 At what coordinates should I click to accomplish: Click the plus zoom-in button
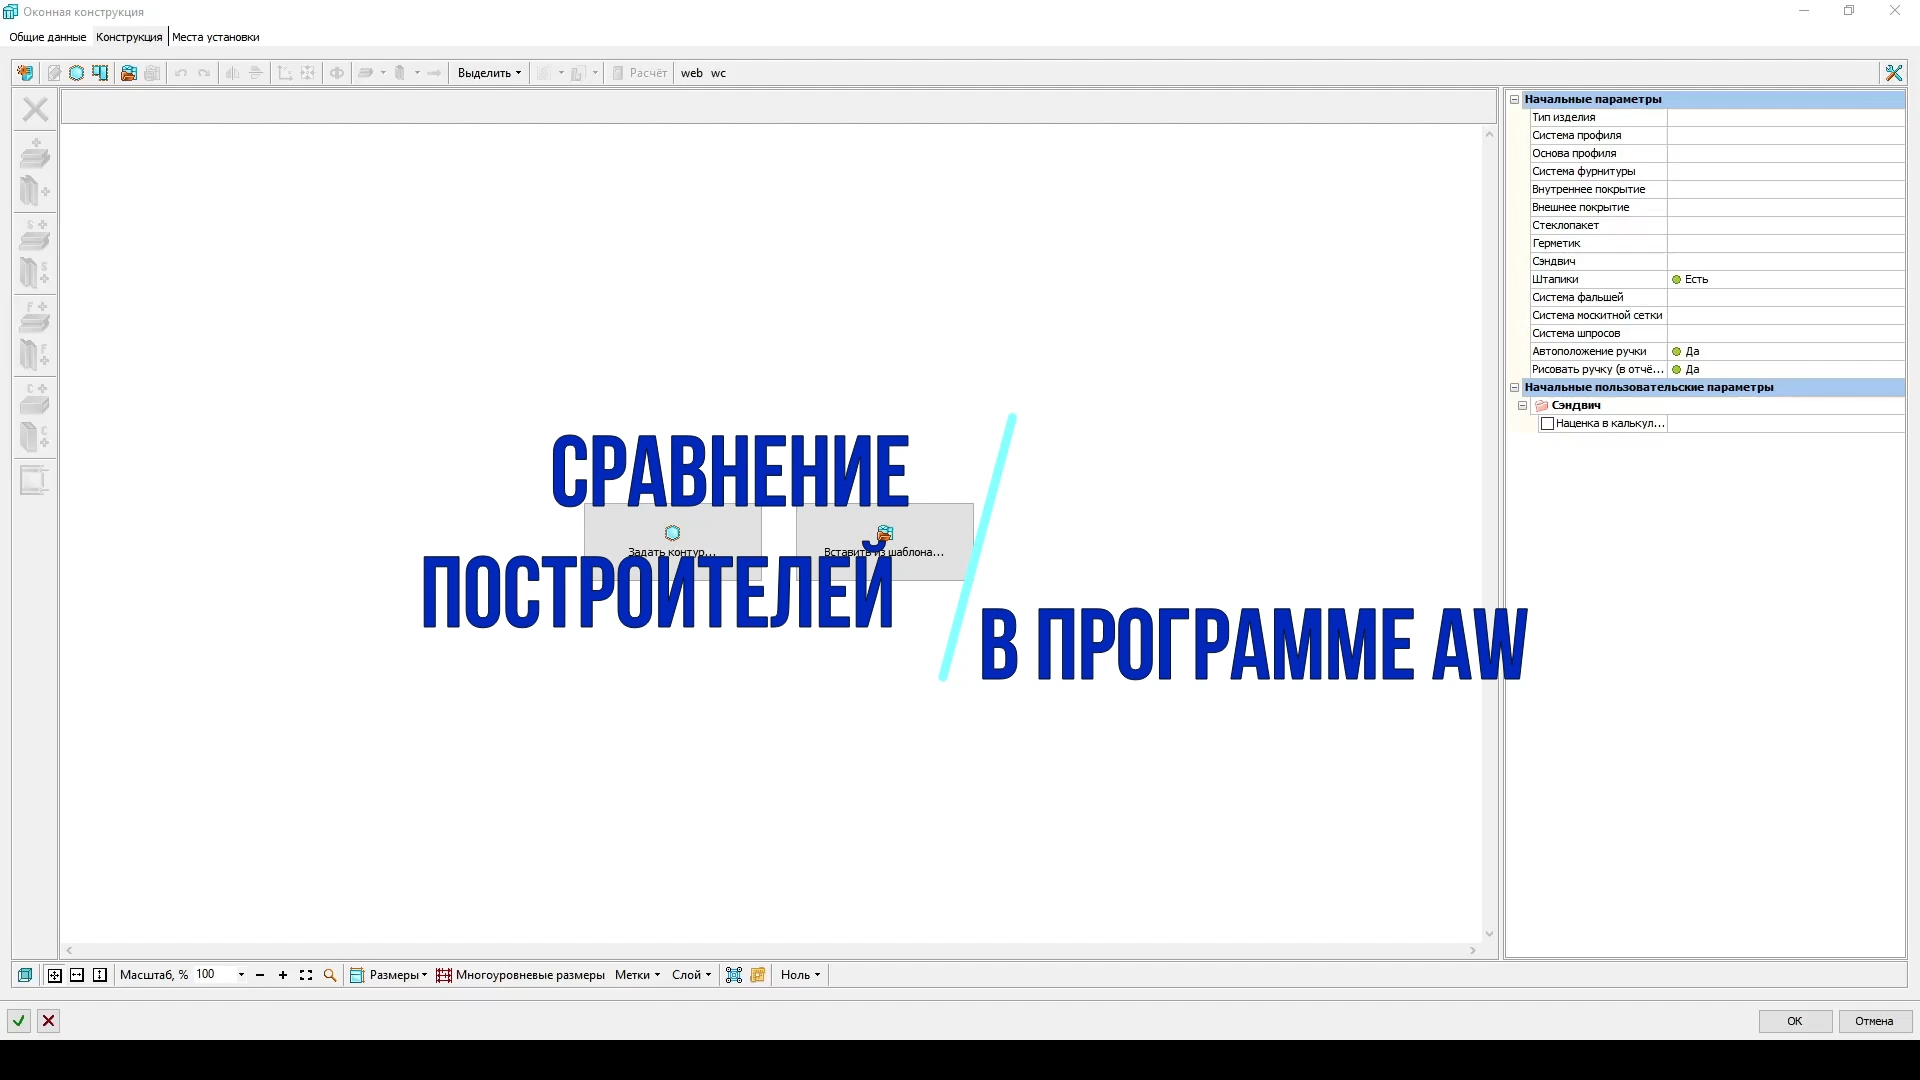click(x=283, y=975)
